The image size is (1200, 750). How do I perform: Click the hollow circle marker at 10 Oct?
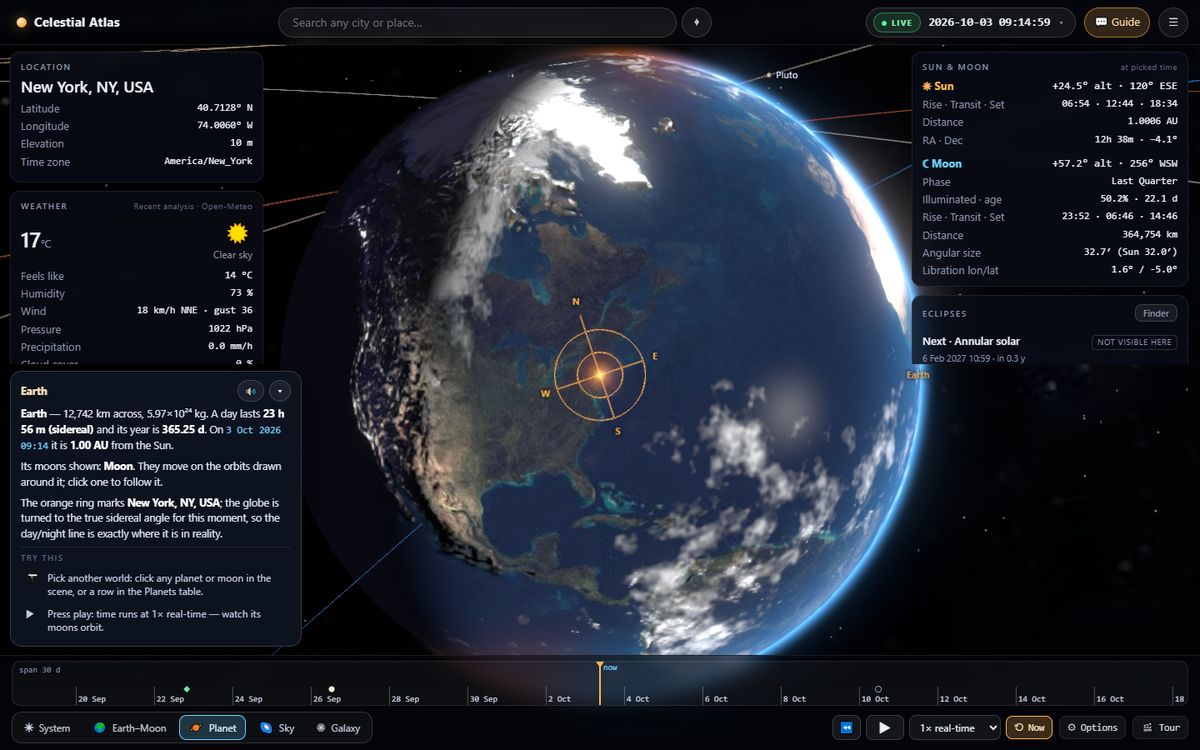tap(878, 689)
